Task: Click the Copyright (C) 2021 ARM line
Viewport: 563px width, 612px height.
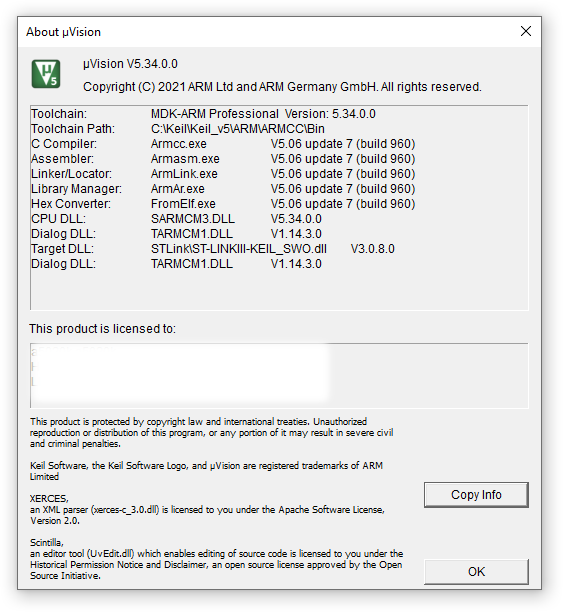Action: point(282,87)
